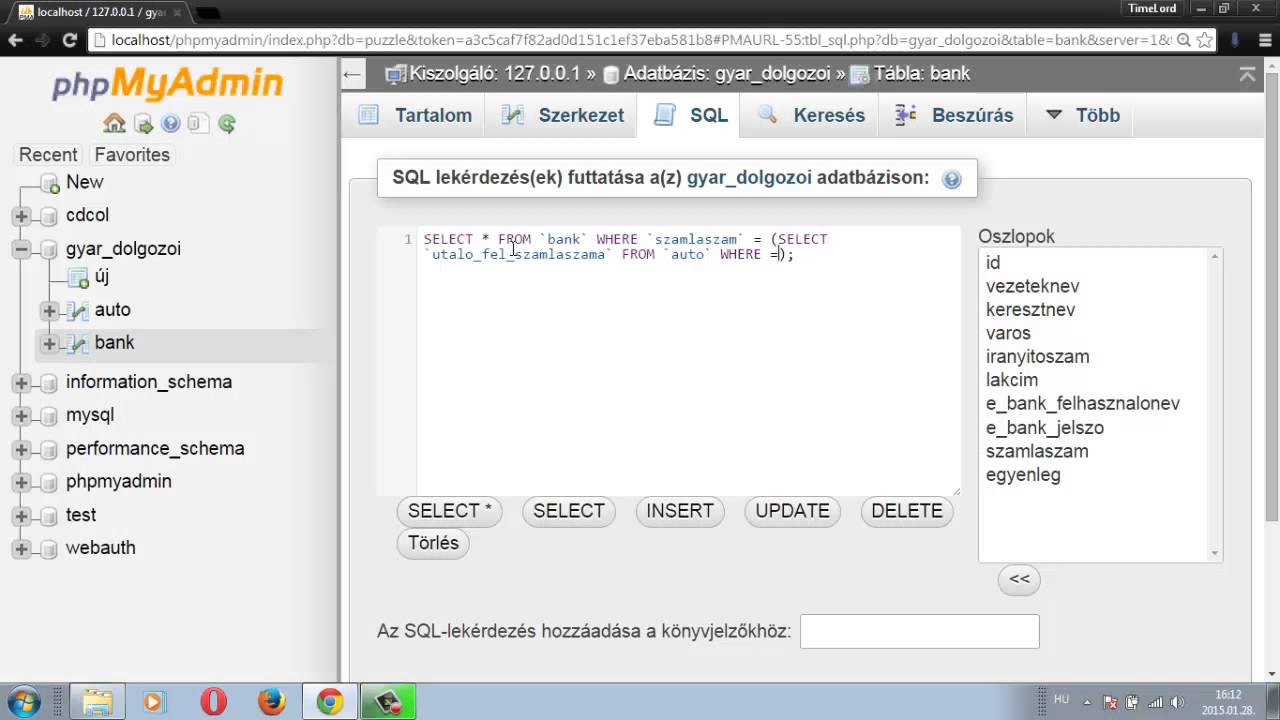Viewport: 1280px width, 720px height.
Task: Click zoom magnifier icon in address bar
Action: click(x=1183, y=41)
